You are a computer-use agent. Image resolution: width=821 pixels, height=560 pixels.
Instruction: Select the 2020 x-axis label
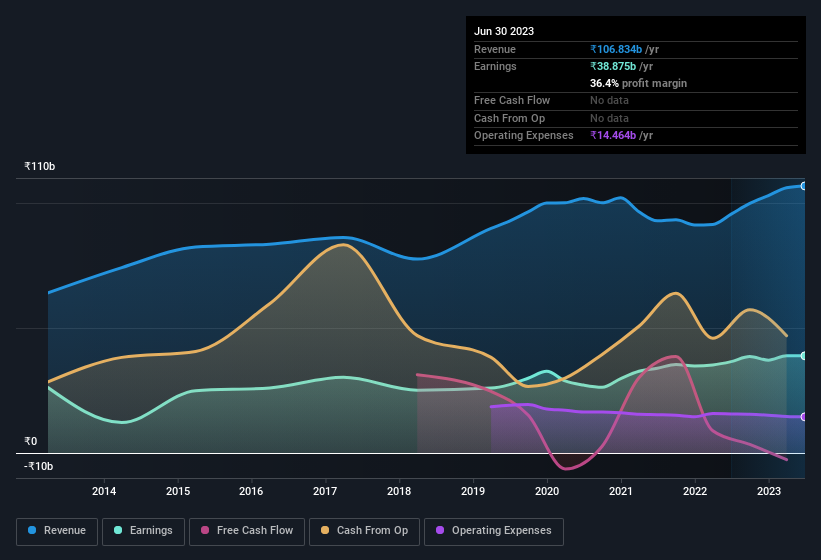point(547,491)
